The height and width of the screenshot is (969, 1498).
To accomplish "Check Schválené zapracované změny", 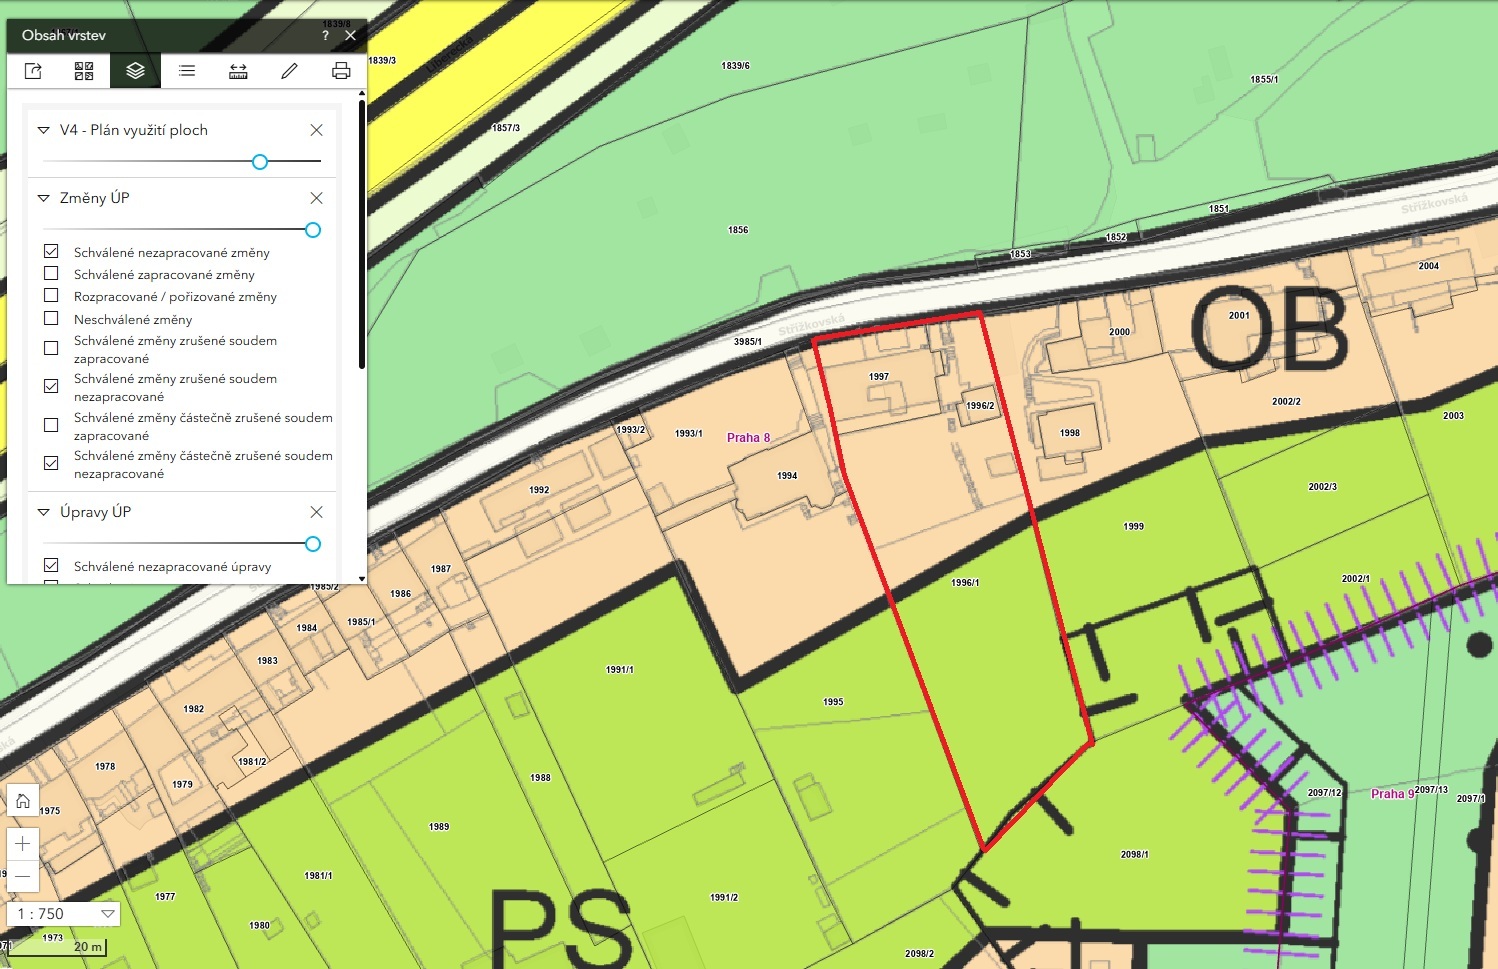I will [x=51, y=274].
